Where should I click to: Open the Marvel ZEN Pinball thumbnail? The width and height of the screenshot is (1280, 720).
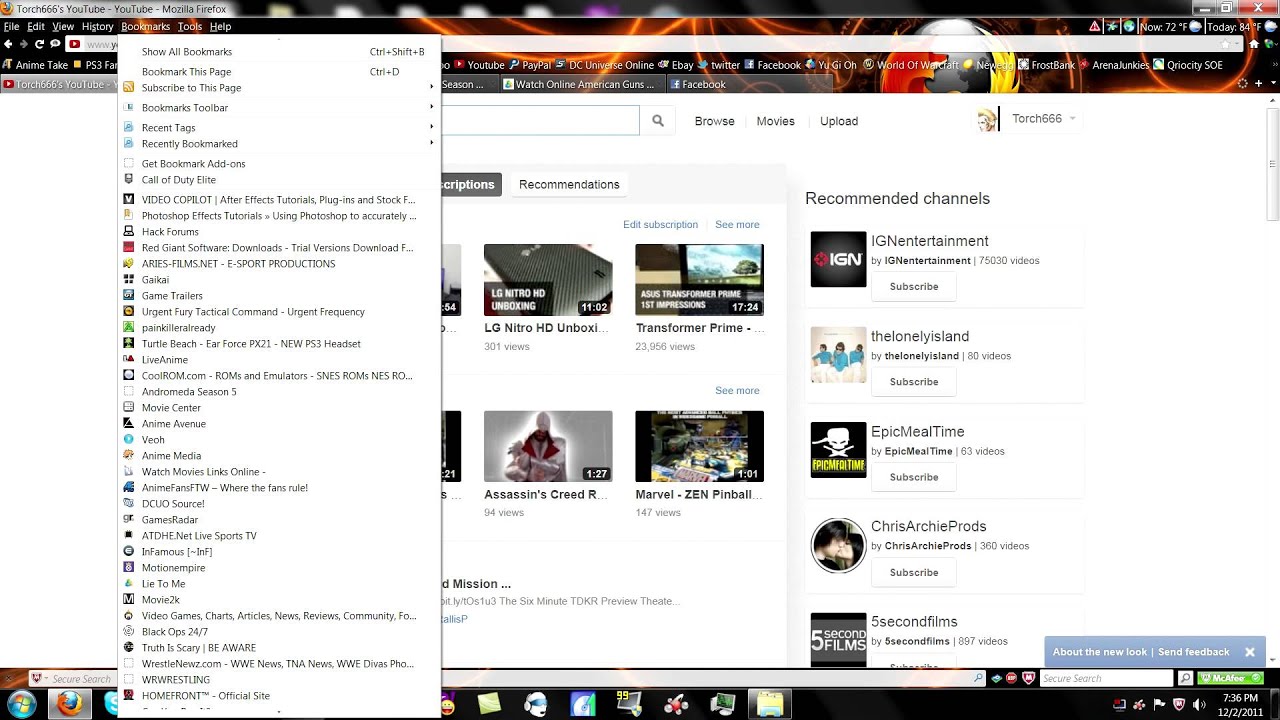(x=699, y=446)
